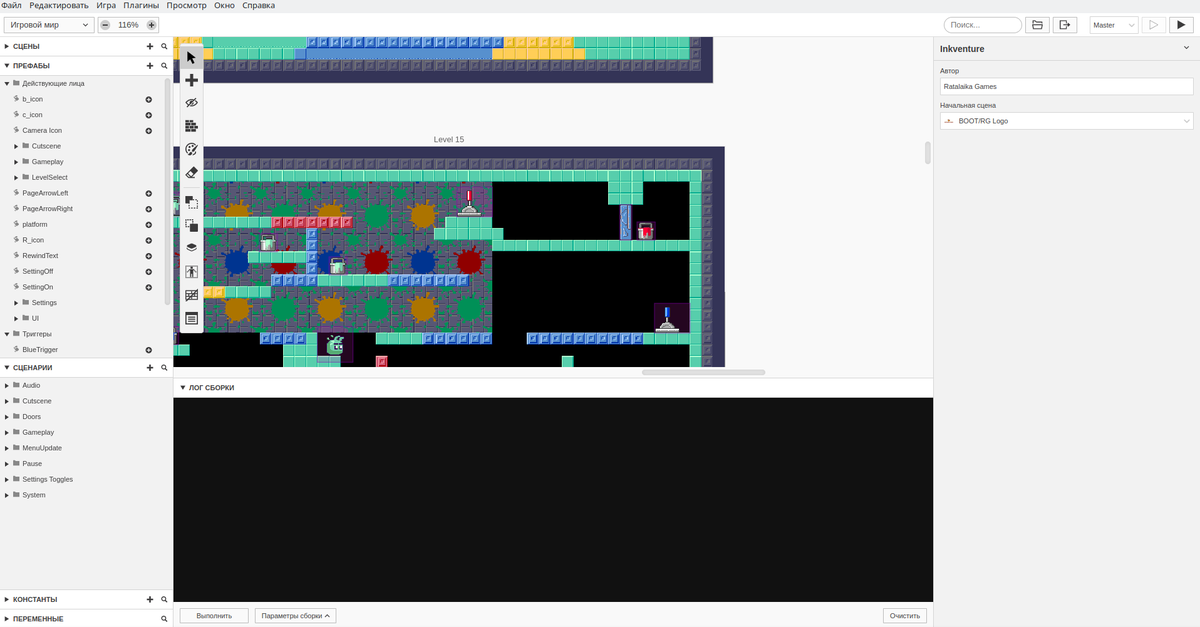Viewport: 1200px width, 627px height.
Task: Select the palette Colorize tool
Action: point(192,149)
